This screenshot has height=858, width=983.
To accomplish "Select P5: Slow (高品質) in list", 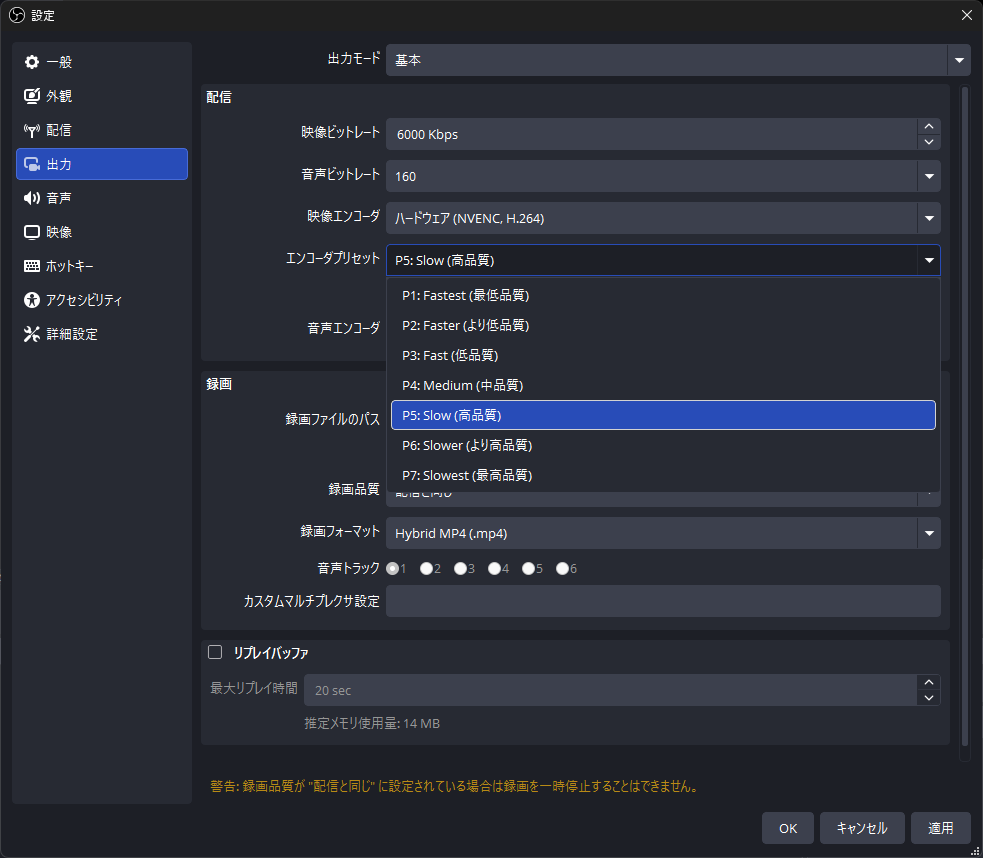I will point(663,416).
